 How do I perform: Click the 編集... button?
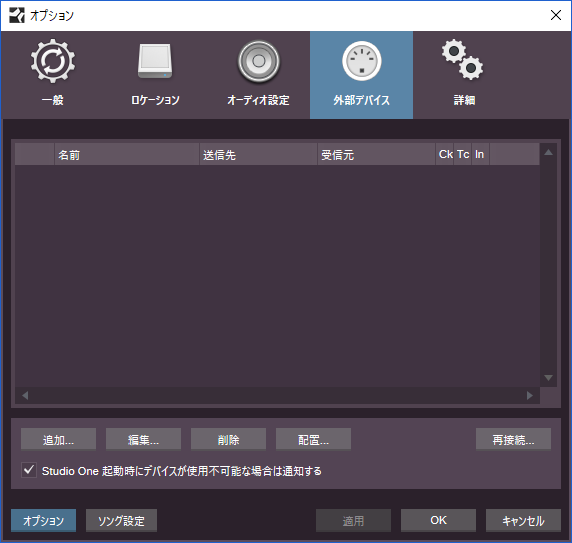143,439
